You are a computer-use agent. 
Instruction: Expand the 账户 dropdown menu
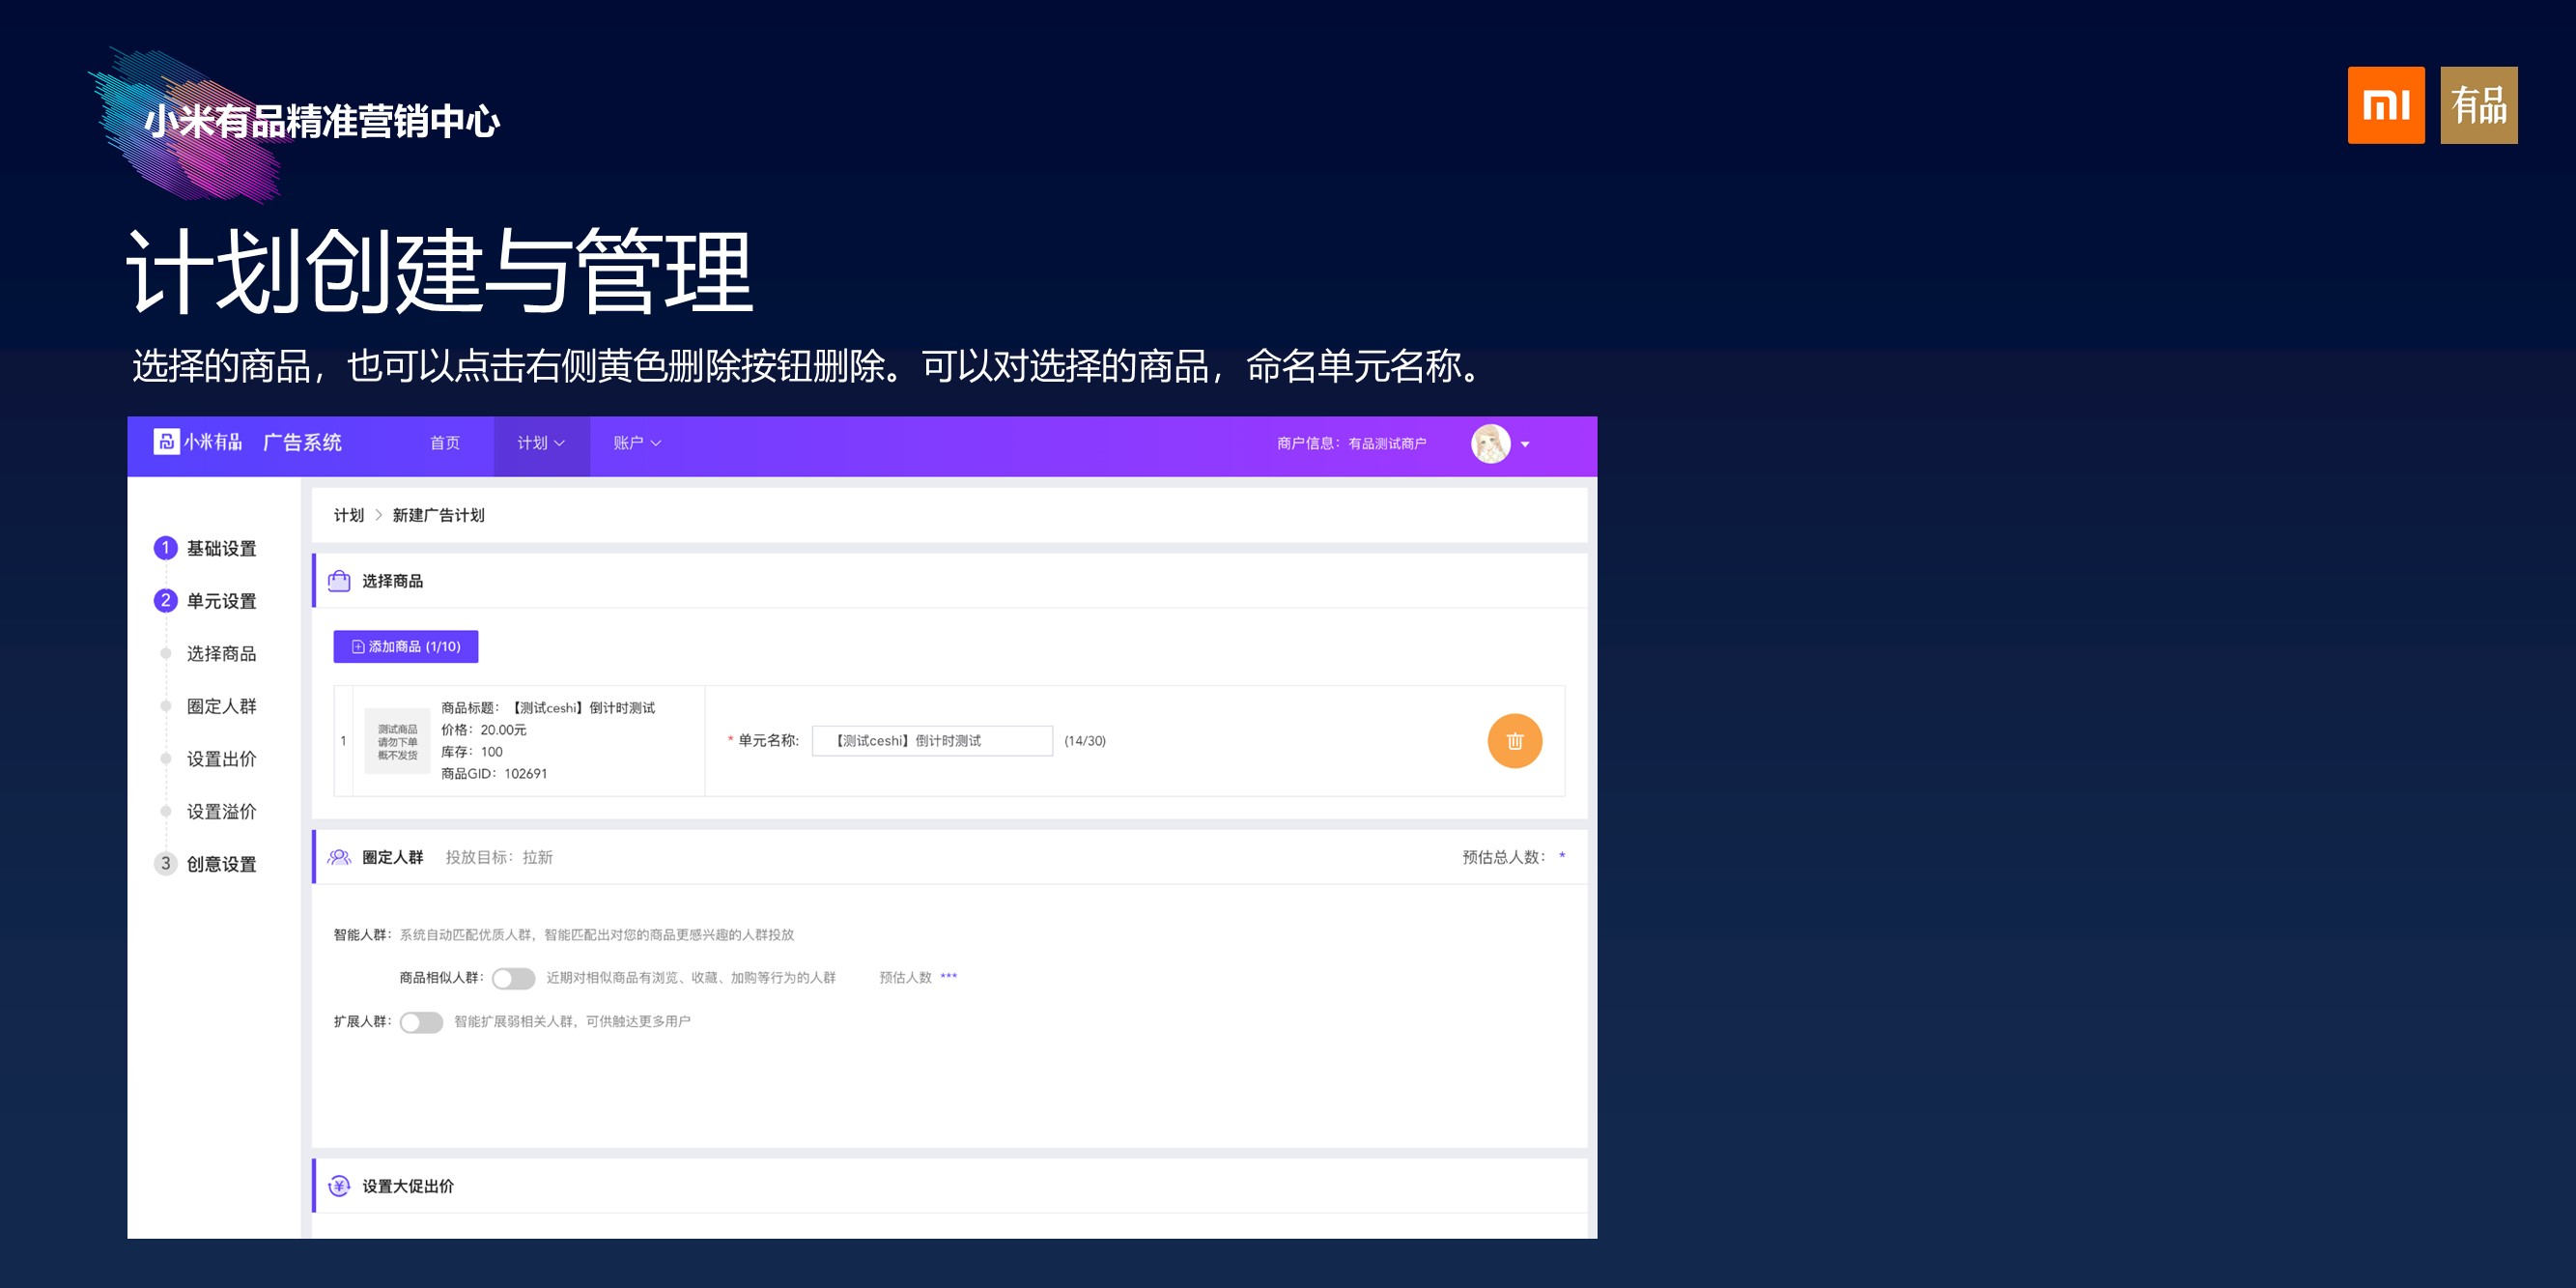tap(637, 443)
